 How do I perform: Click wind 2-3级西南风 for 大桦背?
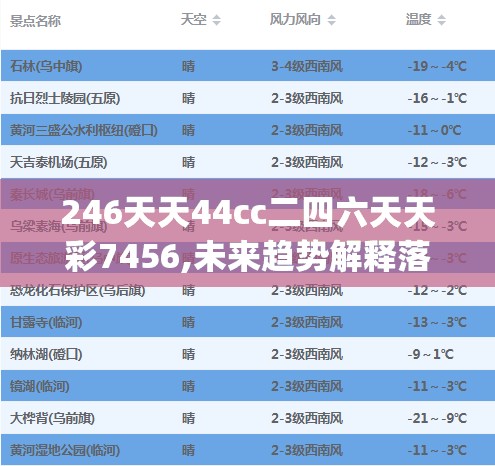click(x=307, y=418)
